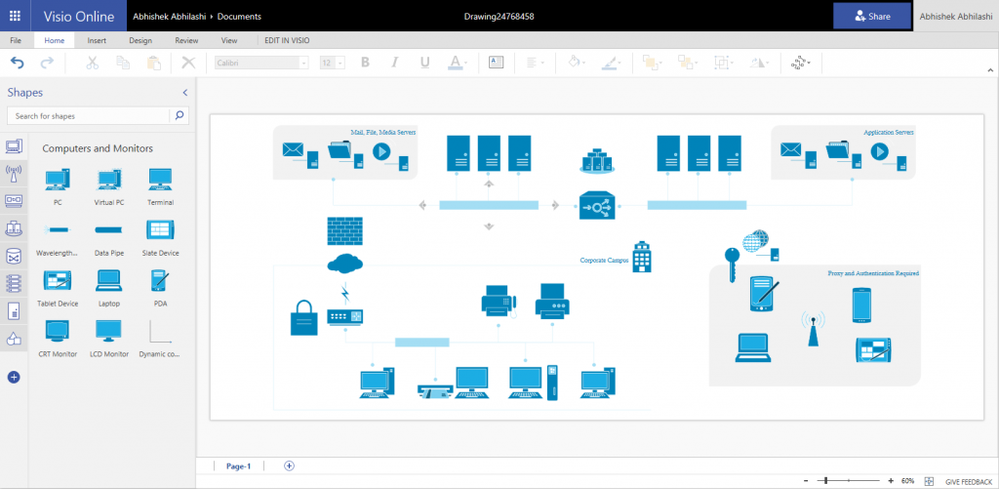Open the Computers and Monitors stencil sidebar icon
The height and width of the screenshot is (489, 999).
point(14,146)
